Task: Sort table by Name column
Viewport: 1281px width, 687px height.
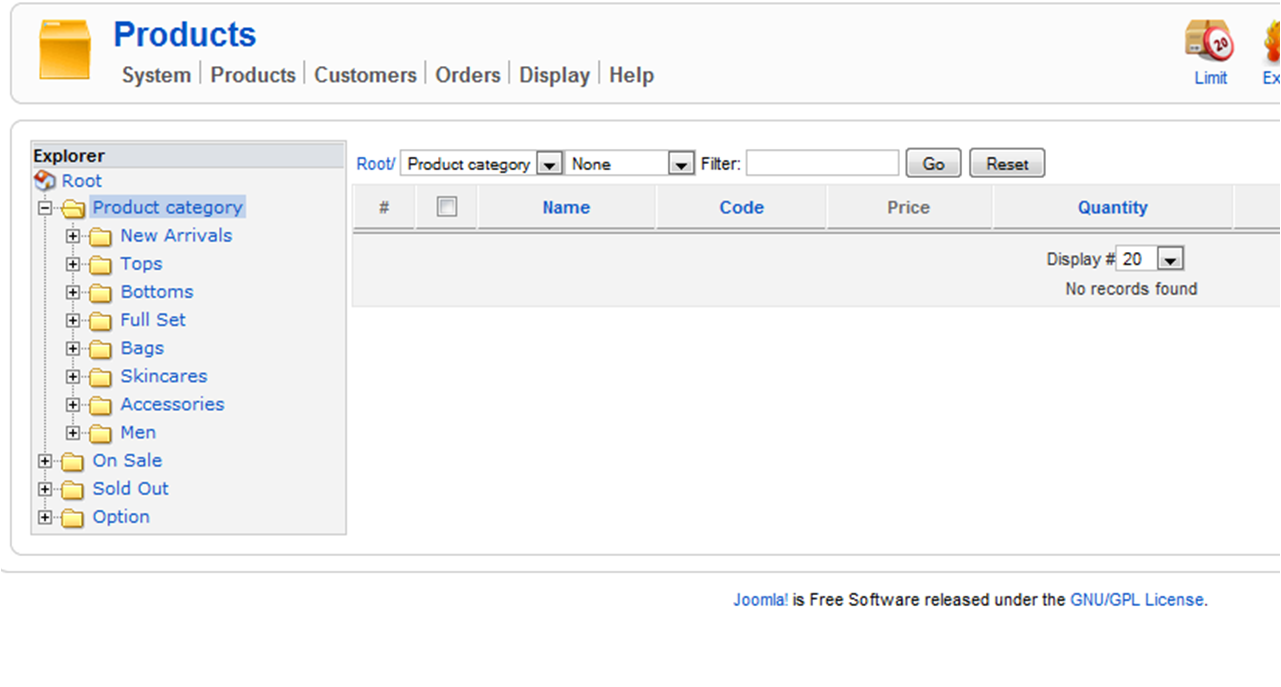Action: coord(566,208)
